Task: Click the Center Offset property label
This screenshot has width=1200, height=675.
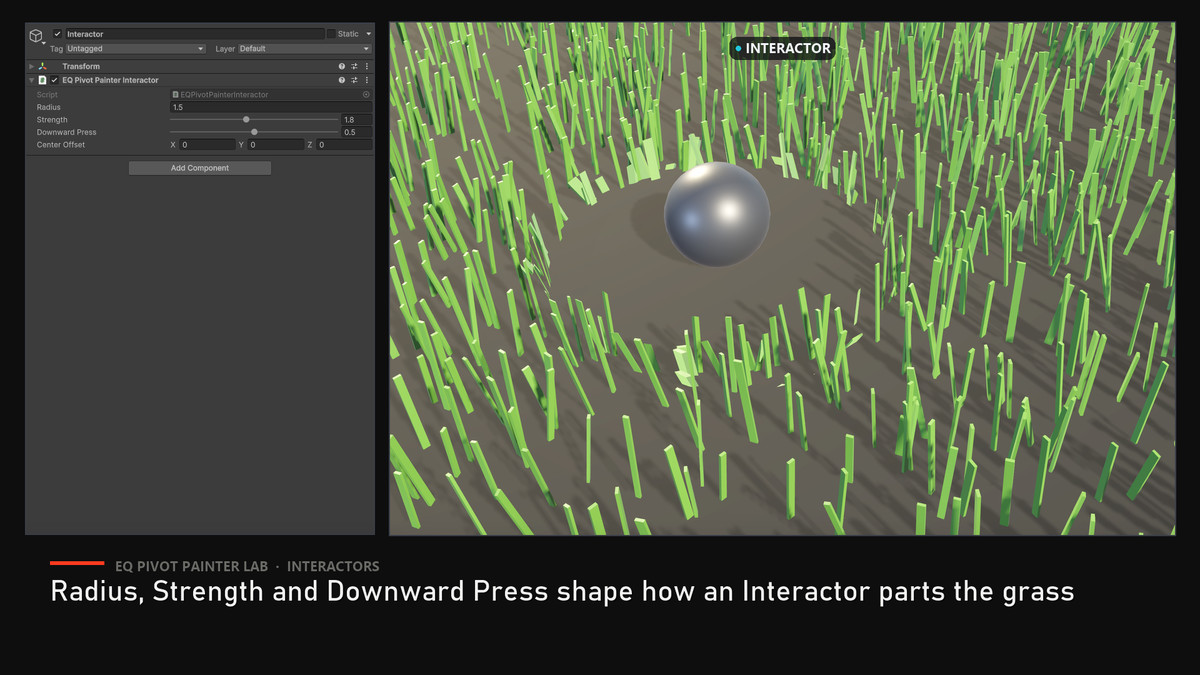Action: pyautogui.click(x=61, y=145)
